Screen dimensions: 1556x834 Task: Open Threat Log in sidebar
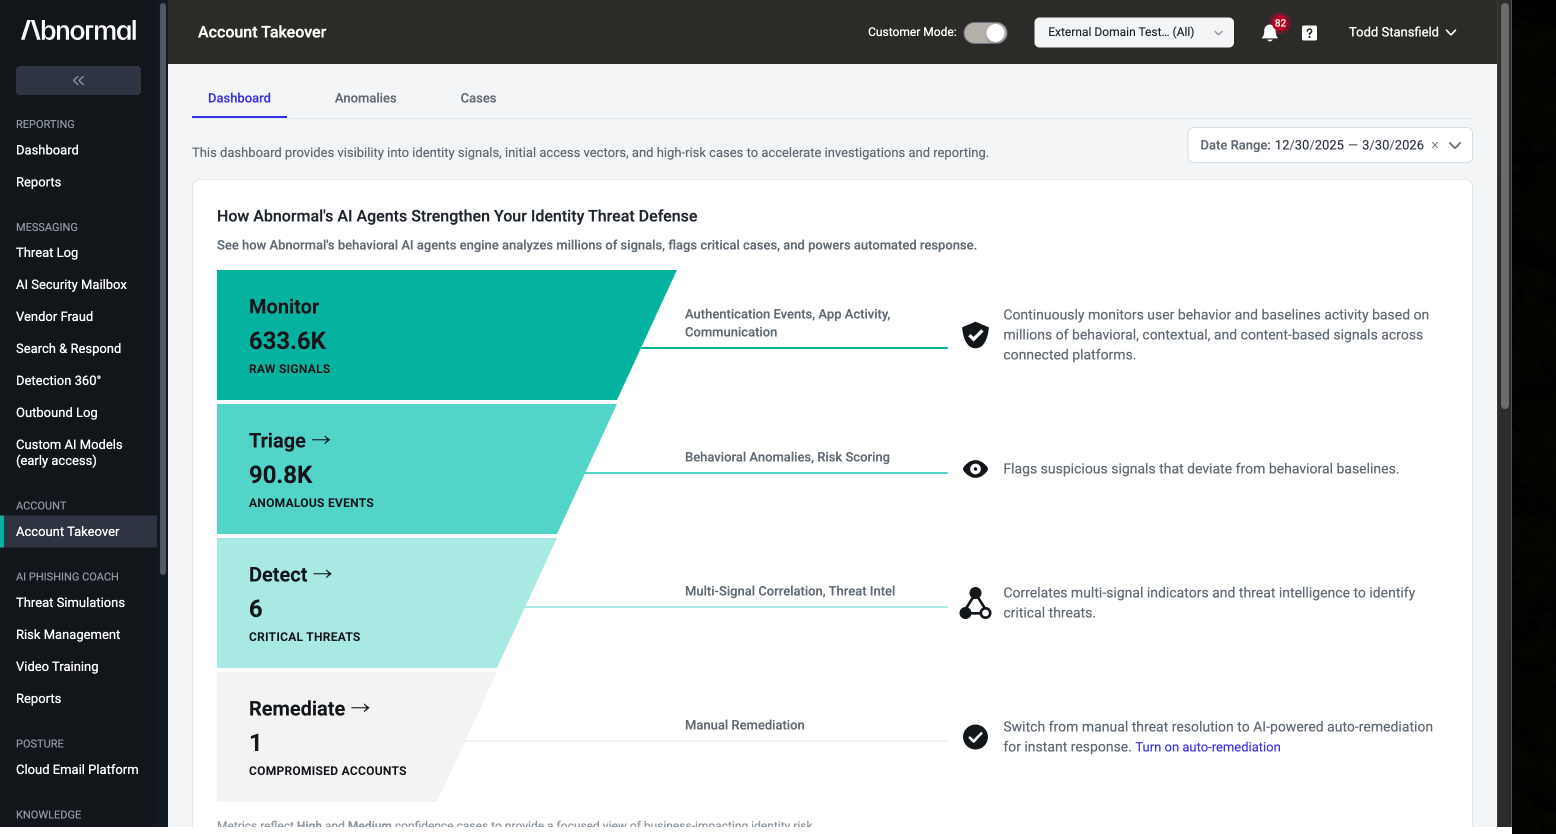click(x=47, y=253)
